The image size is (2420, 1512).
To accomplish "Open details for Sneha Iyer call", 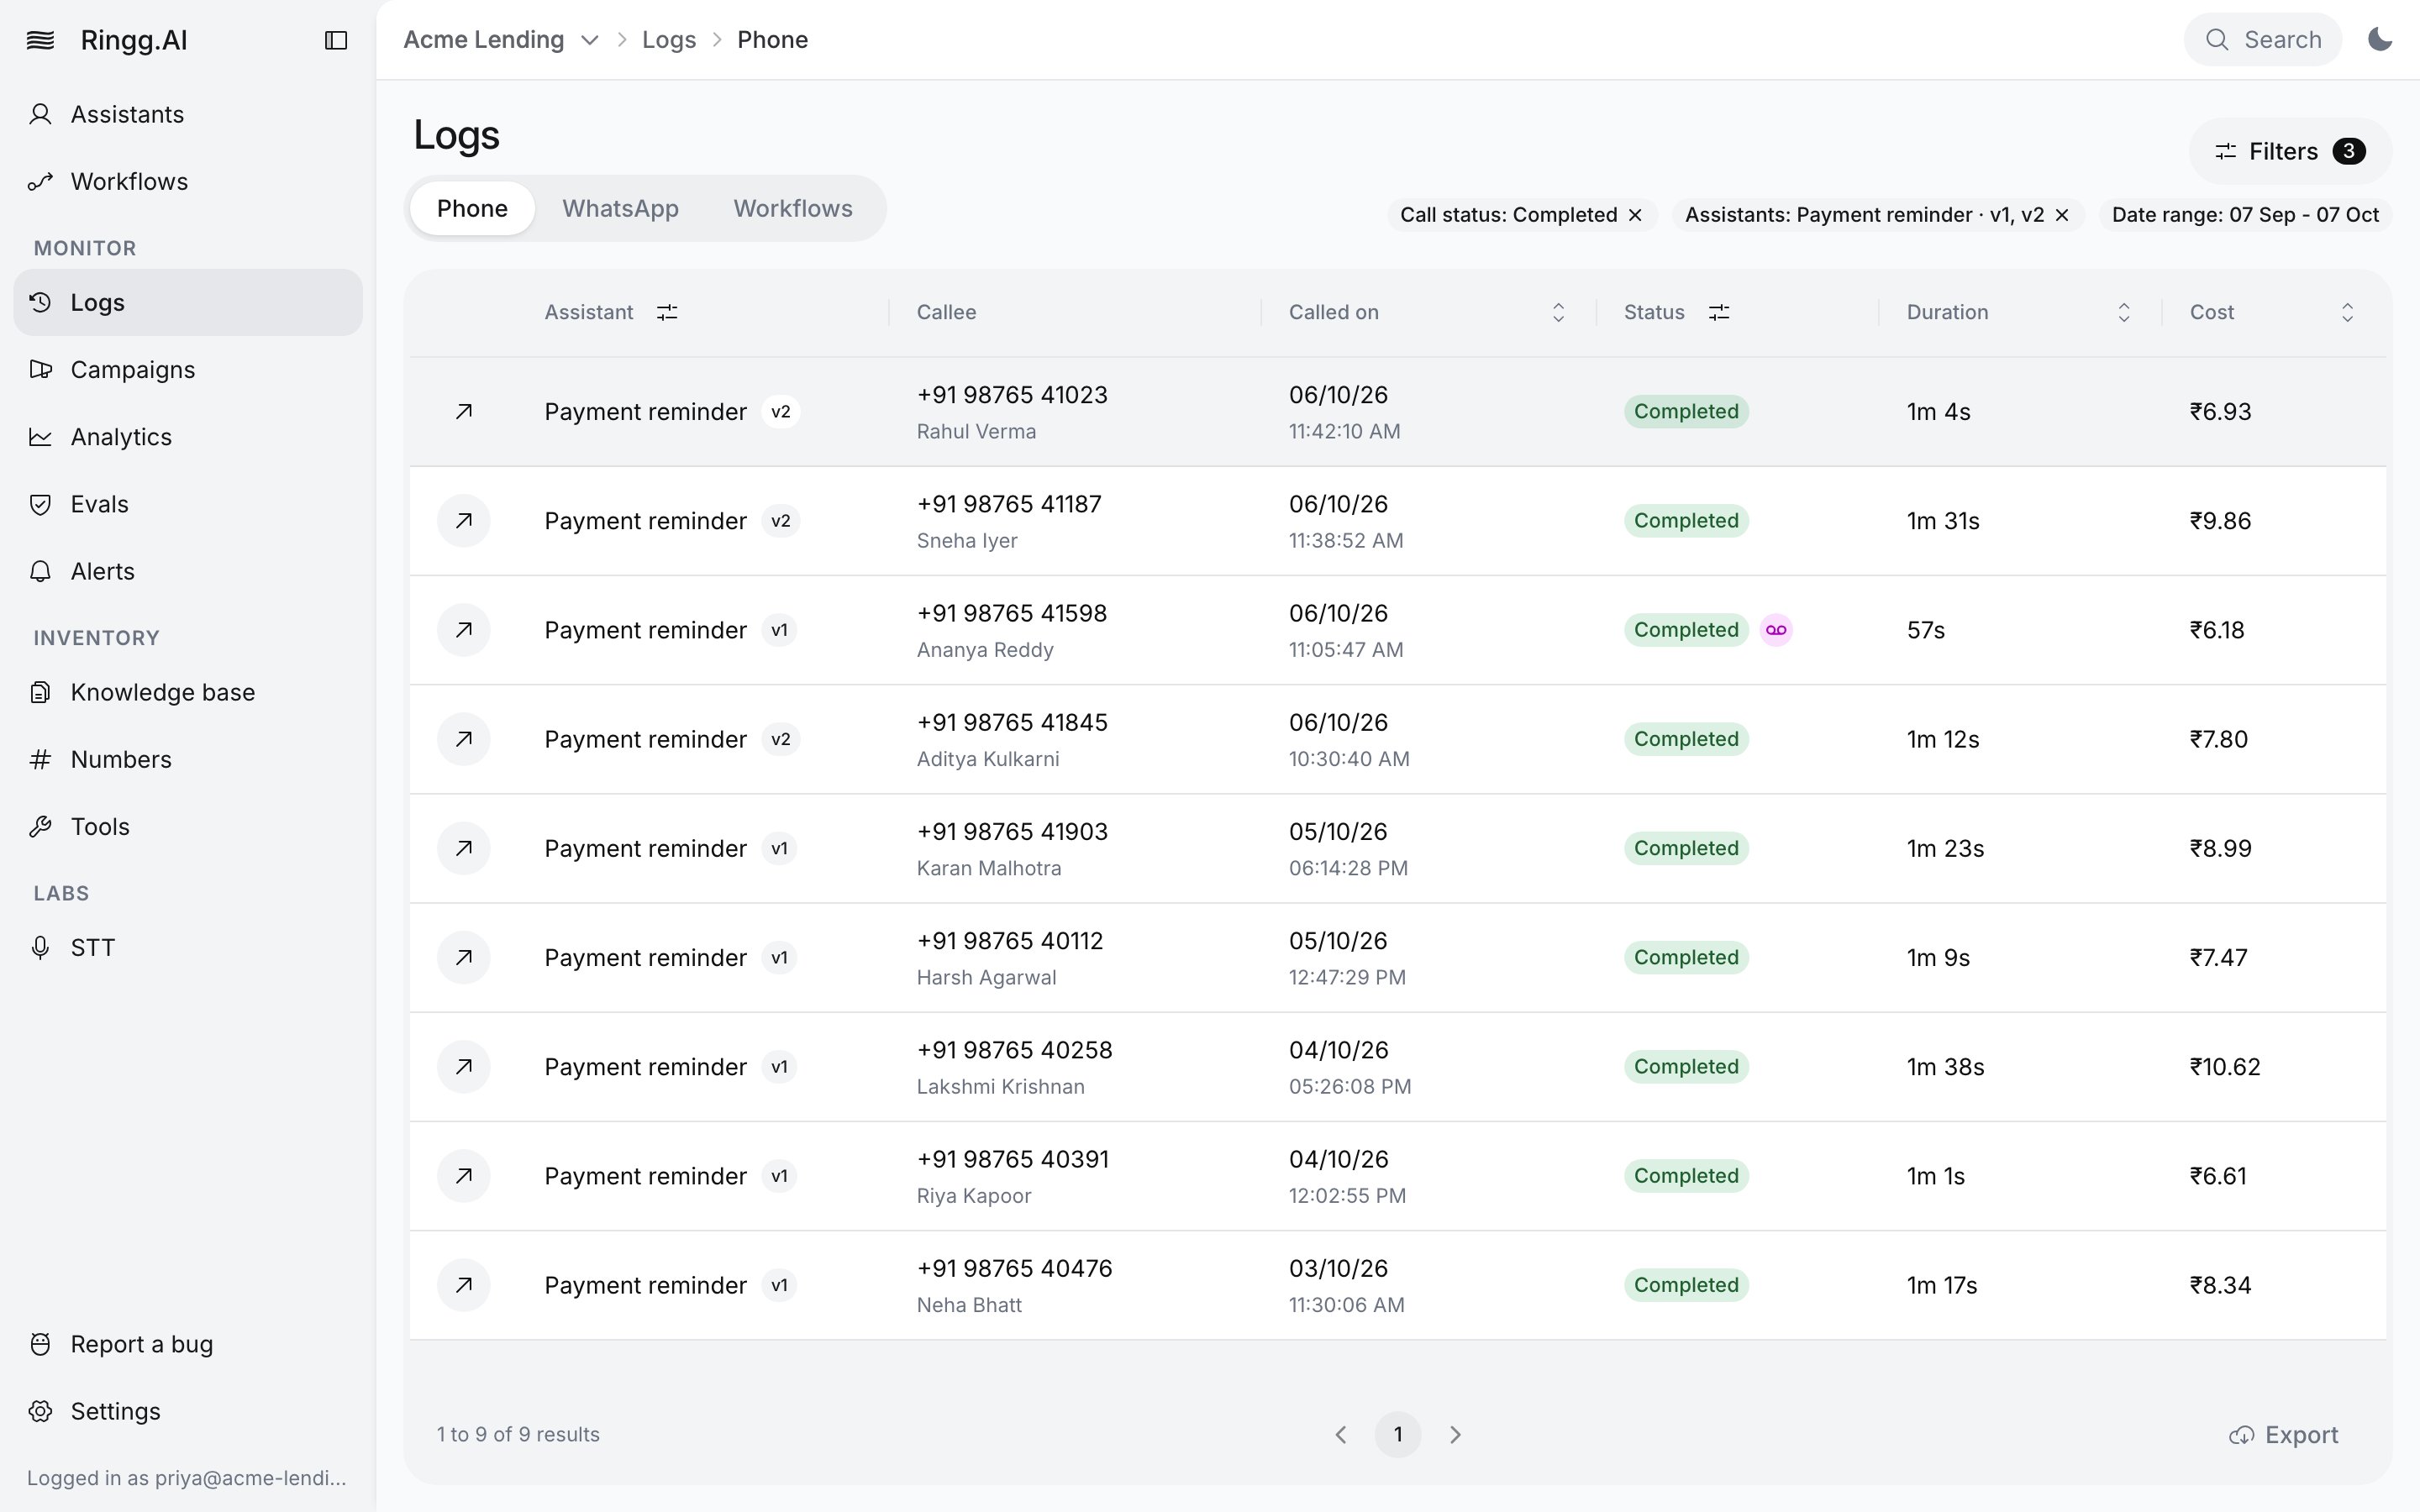I will pos(464,520).
